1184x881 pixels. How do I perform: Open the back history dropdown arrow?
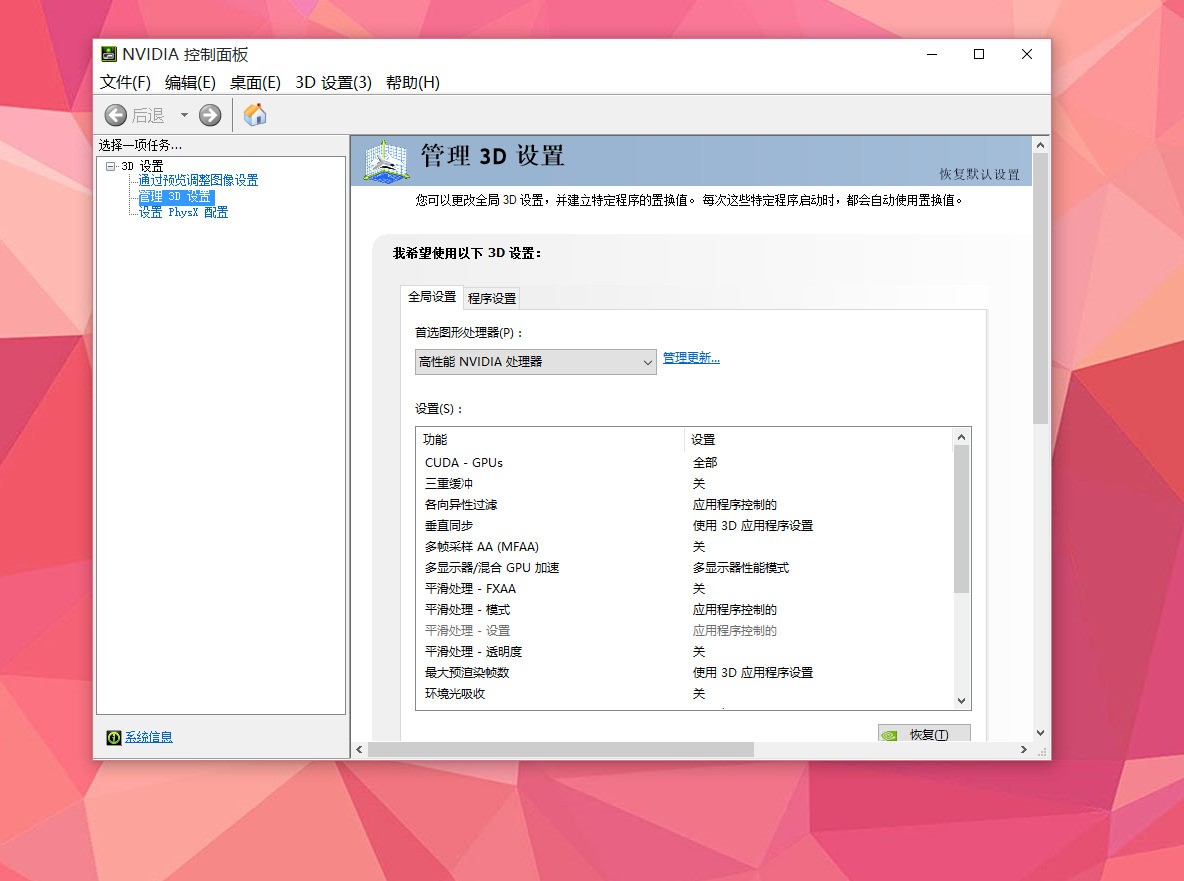point(184,115)
